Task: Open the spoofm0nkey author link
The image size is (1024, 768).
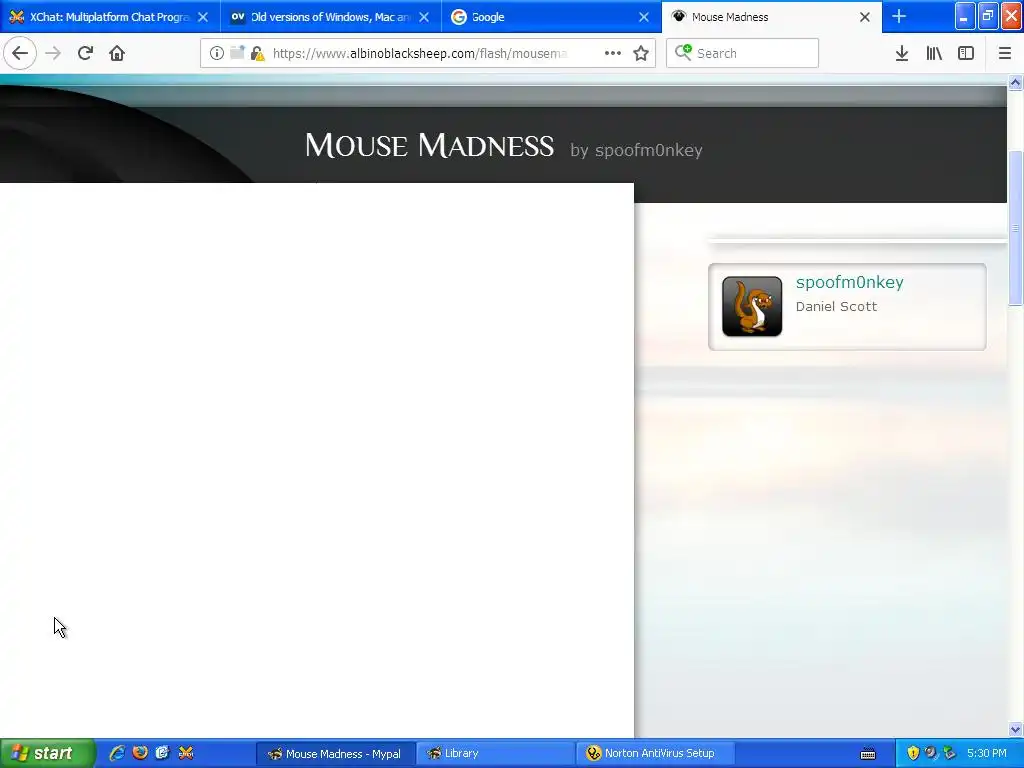Action: pos(850,282)
